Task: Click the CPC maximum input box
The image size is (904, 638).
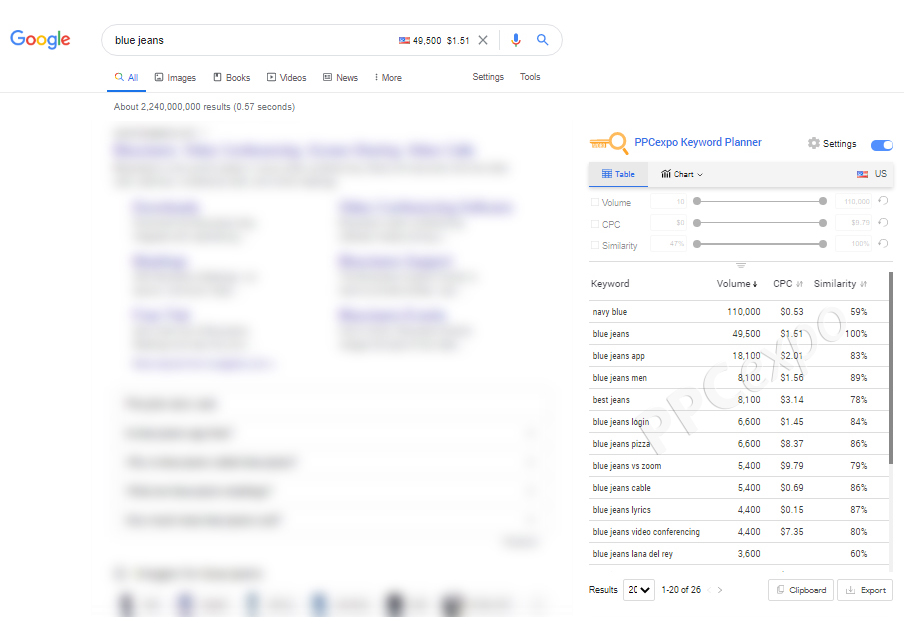Action: click(854, 222)
